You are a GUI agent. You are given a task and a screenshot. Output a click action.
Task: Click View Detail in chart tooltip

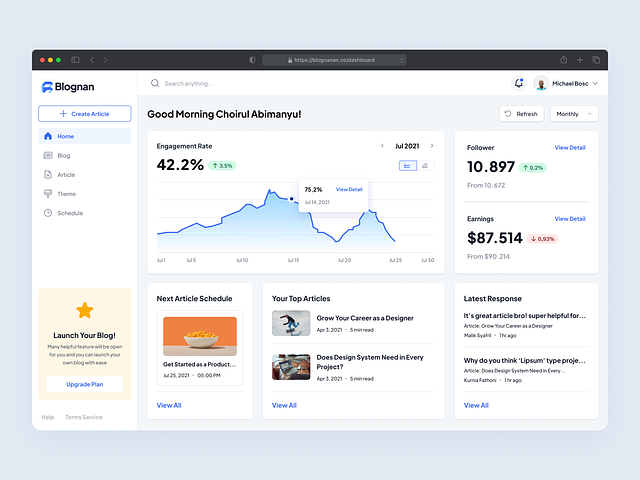tap(349, 189)
